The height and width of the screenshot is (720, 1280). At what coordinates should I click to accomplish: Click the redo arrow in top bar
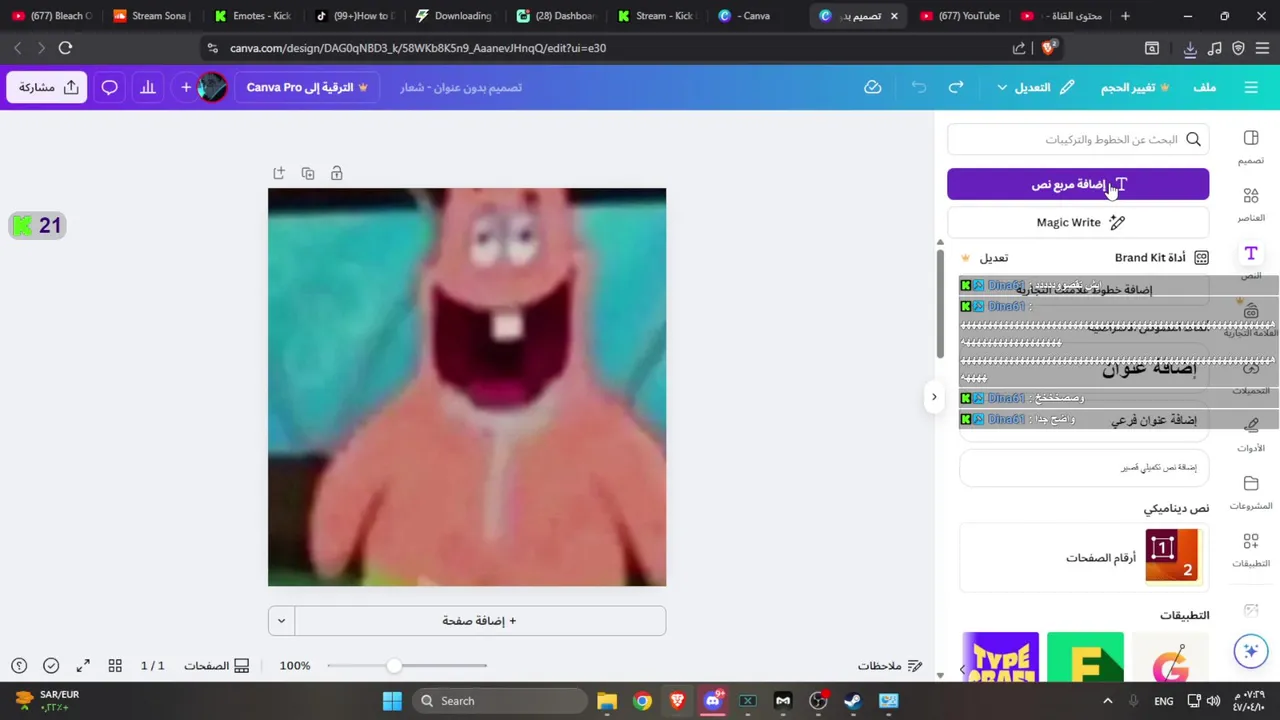click(956, 87)
